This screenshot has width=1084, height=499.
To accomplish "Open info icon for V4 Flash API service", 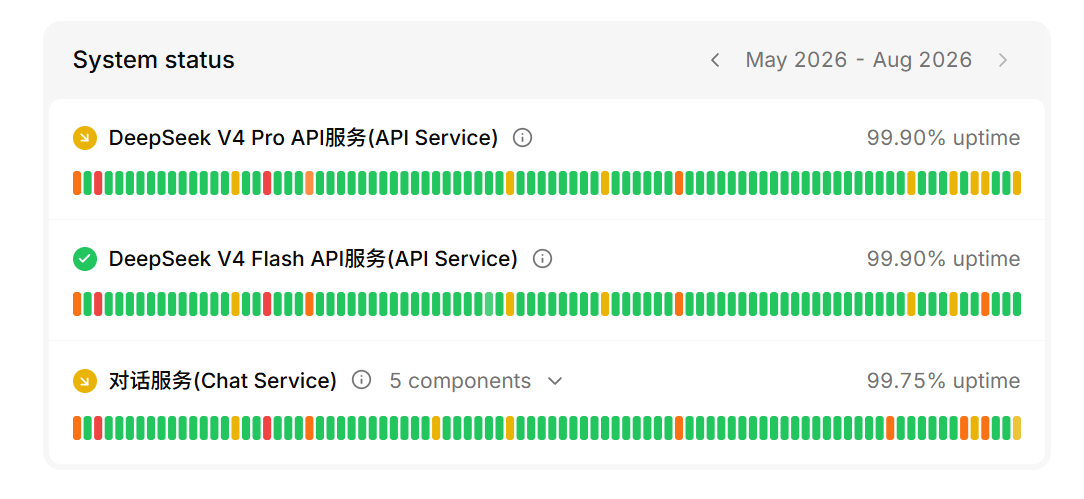I will pyautogui.click(x=542, y=259).
